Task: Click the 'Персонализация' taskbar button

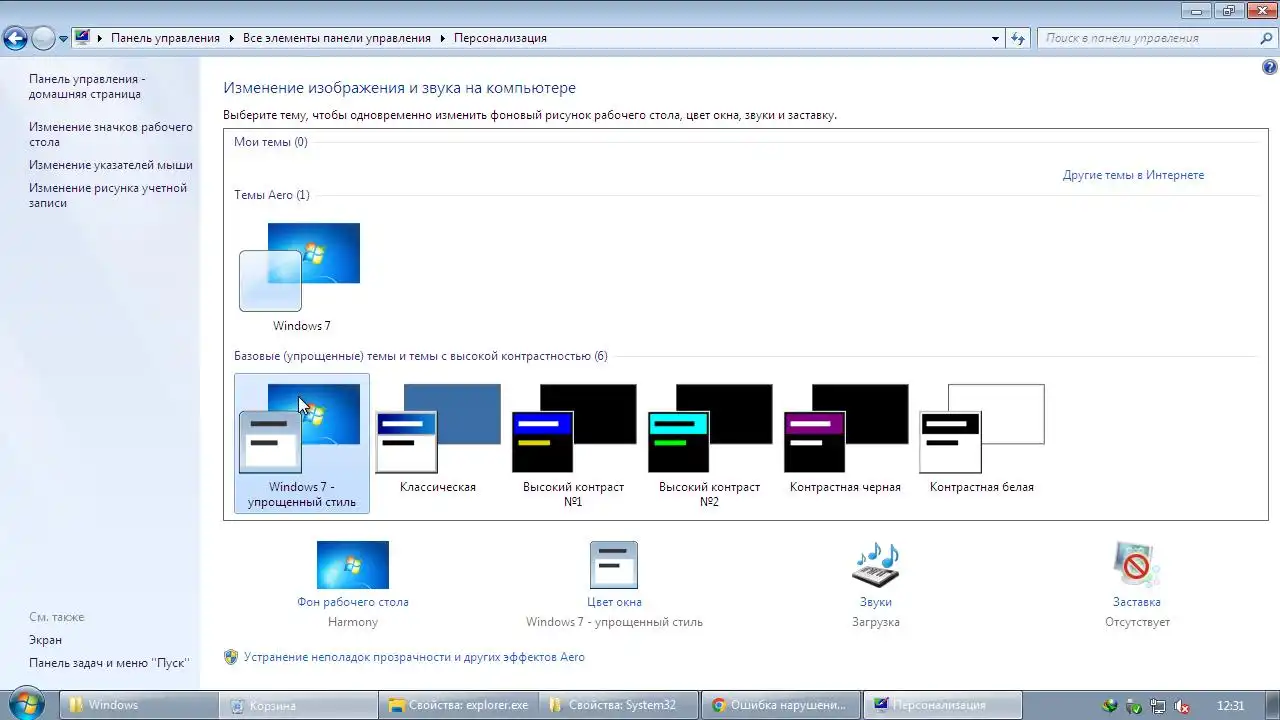Action: [x=943, y=705]
